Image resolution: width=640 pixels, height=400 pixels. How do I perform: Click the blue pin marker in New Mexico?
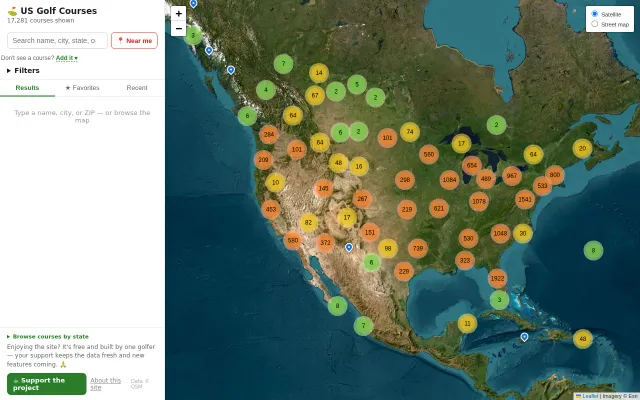[x=349, y=247]
